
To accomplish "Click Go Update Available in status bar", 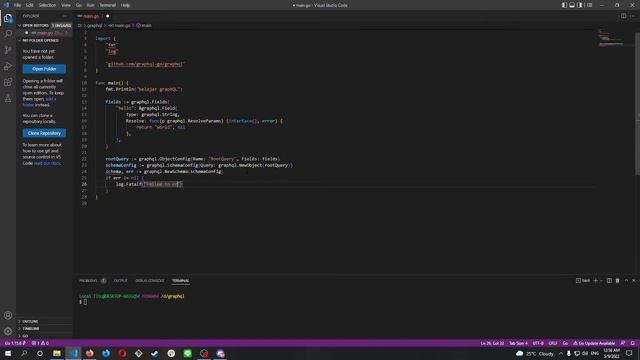I will coord(594,343).
